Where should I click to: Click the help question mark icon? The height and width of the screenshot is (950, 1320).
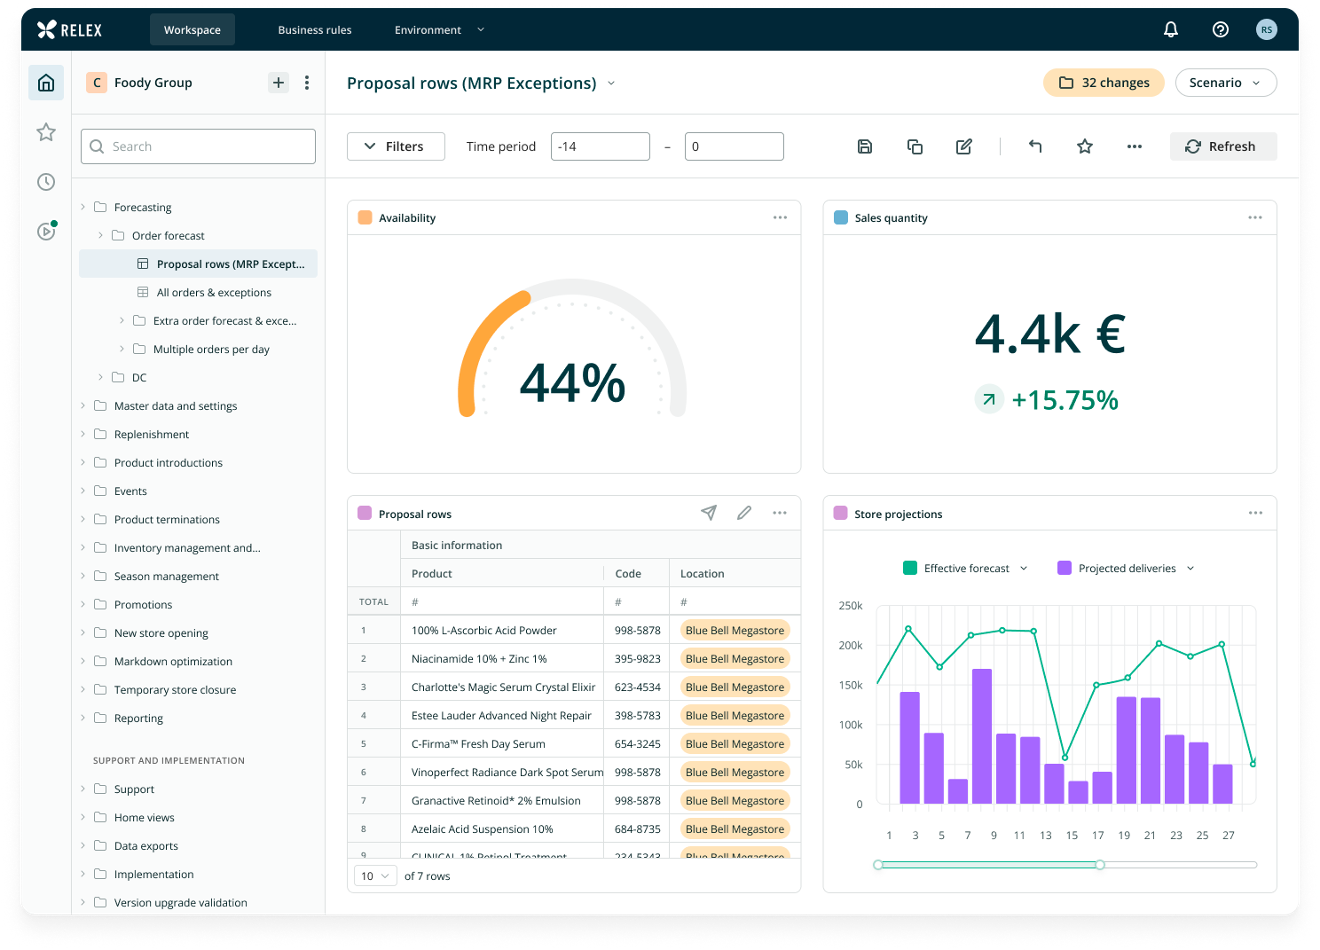point(1220,29)
